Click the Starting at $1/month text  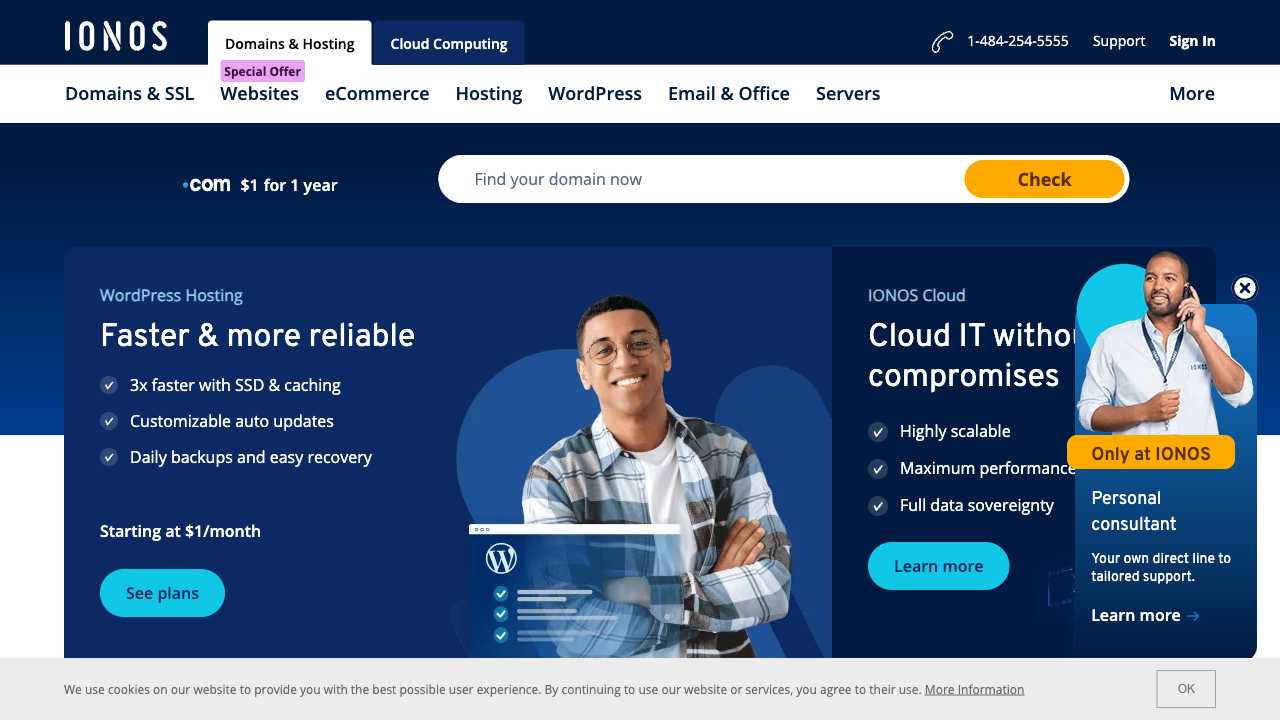coord(180,531)
